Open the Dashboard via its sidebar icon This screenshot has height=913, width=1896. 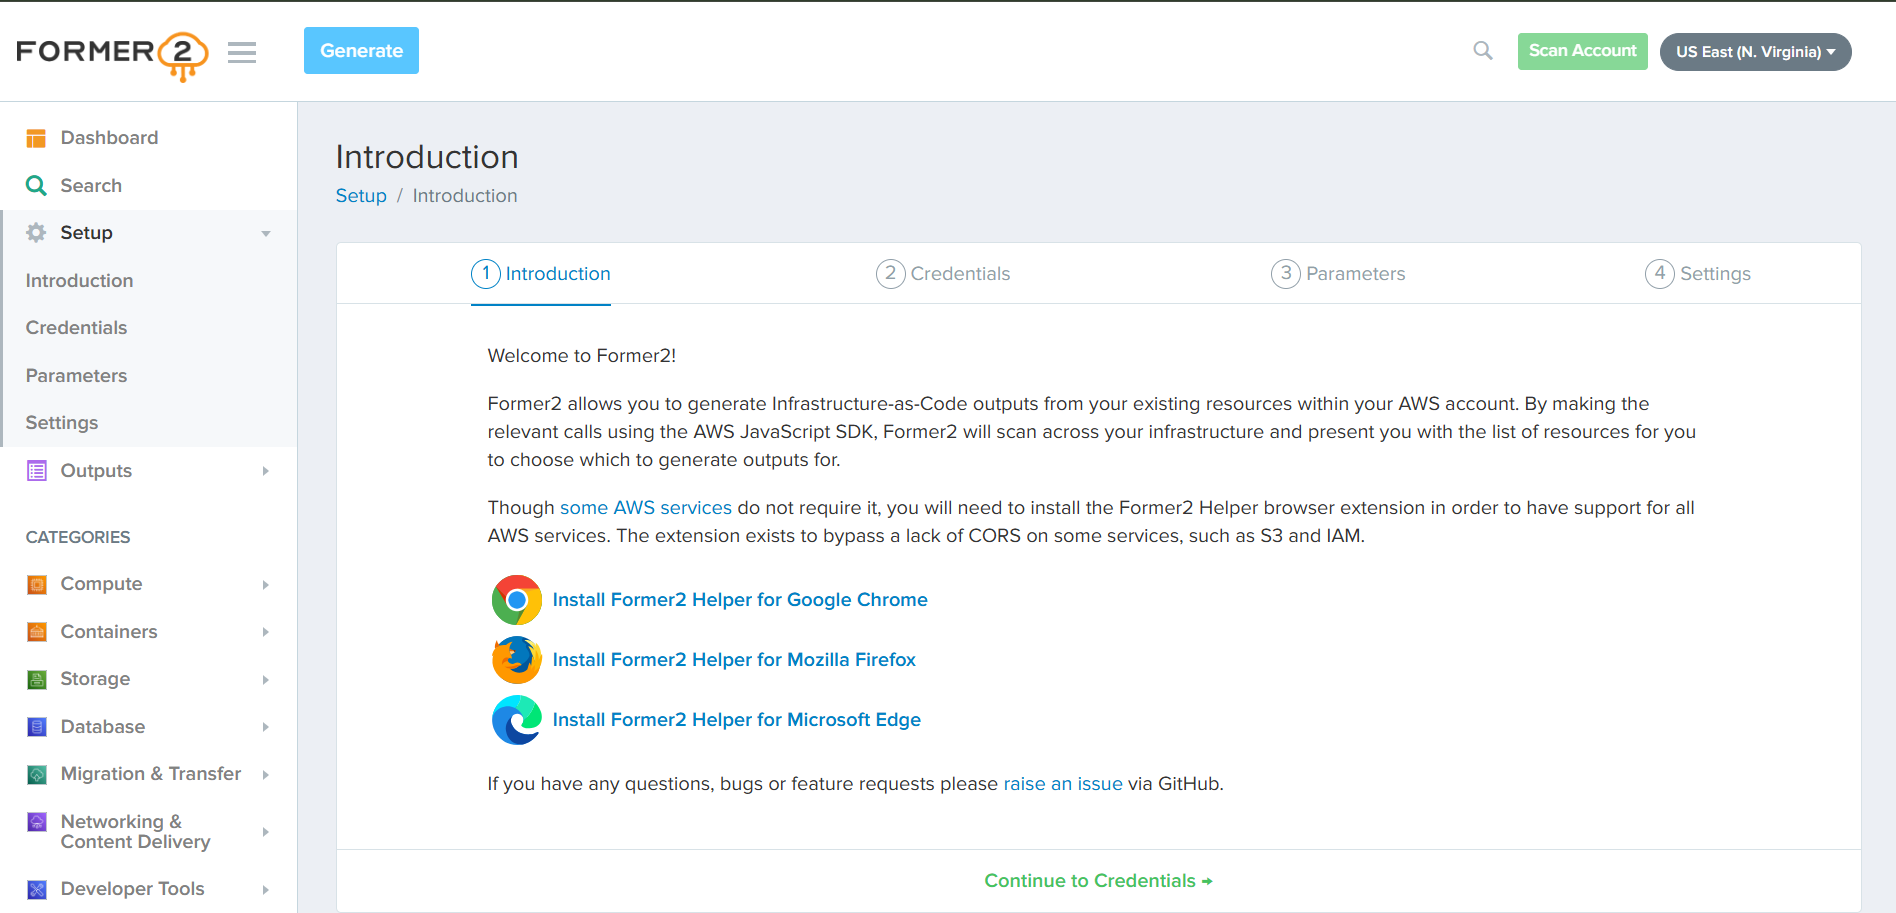pos(36,137)
